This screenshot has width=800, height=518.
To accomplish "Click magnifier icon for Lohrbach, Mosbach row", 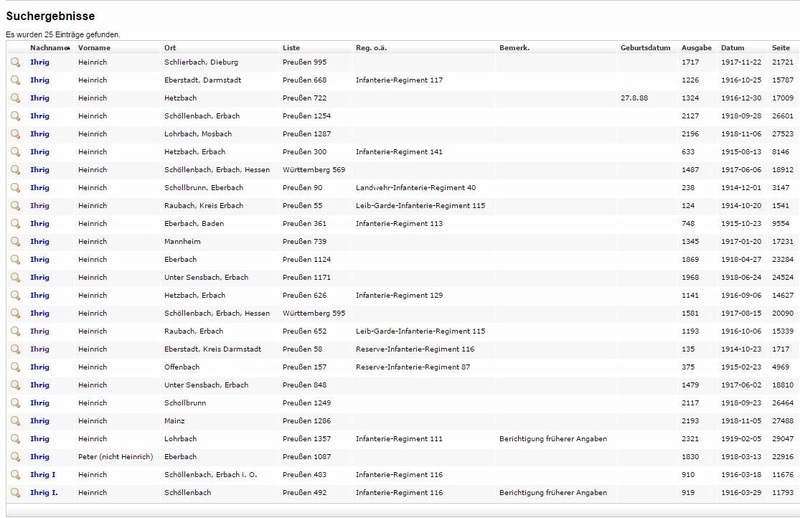I will click(15, 134).
